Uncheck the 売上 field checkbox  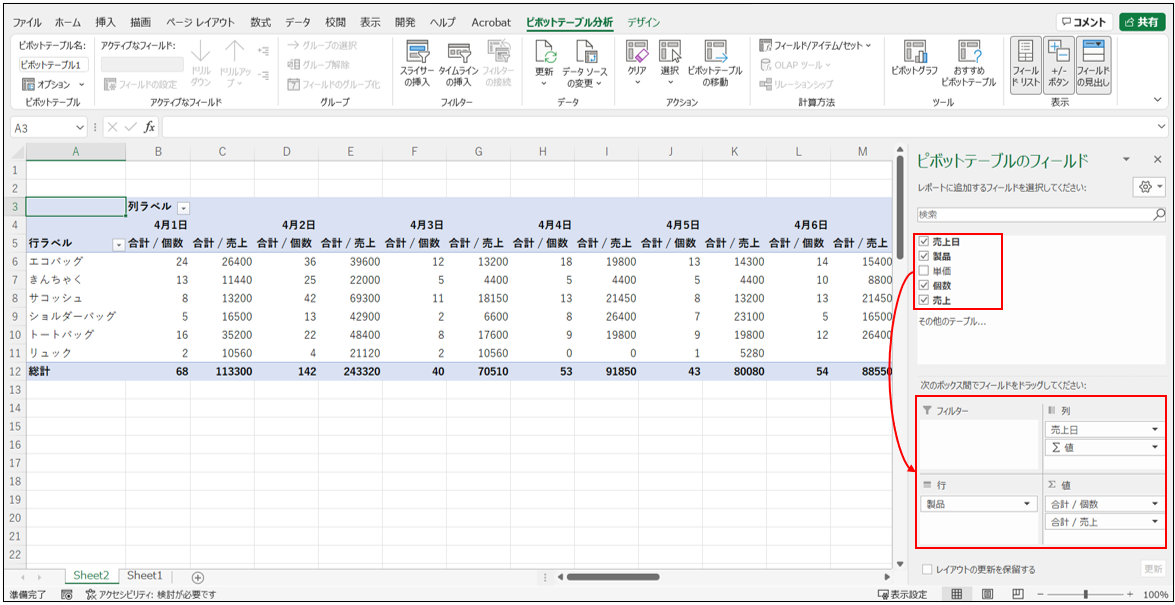click(x=924, y=301)
